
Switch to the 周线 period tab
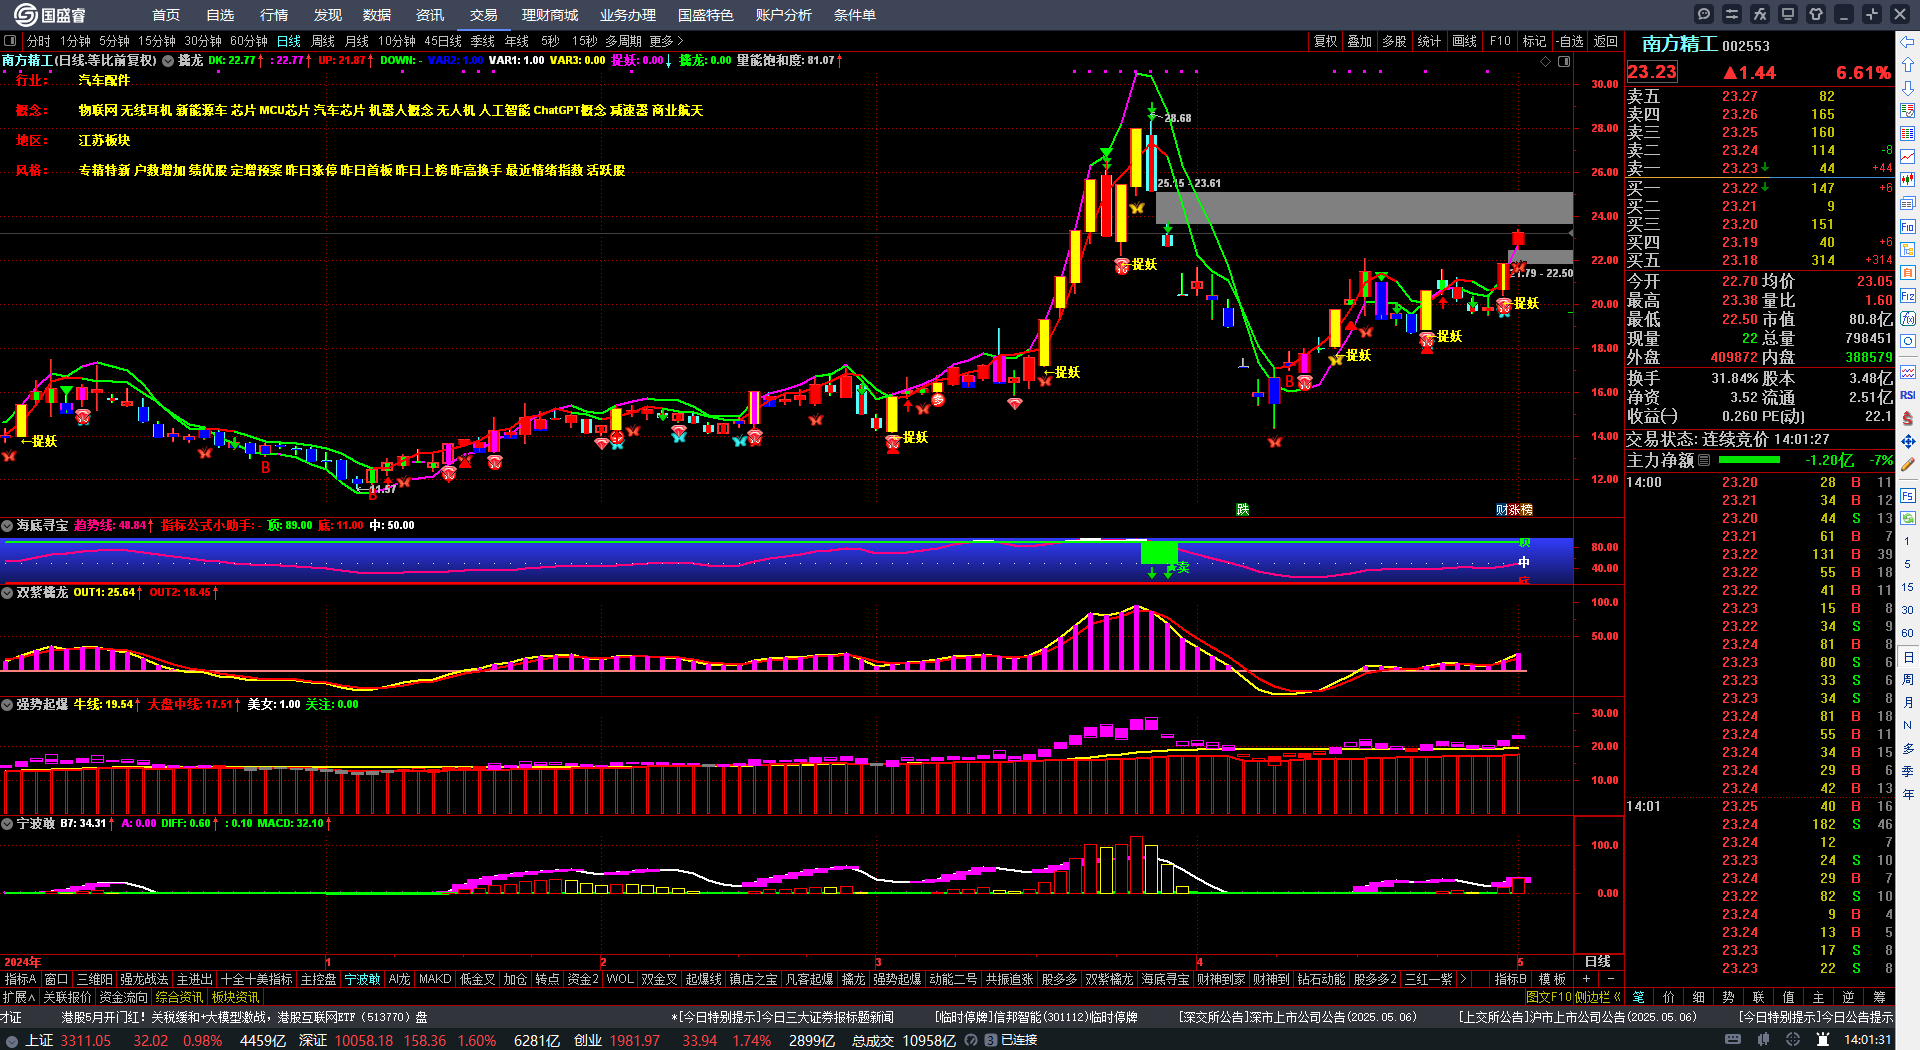point(323,41)
